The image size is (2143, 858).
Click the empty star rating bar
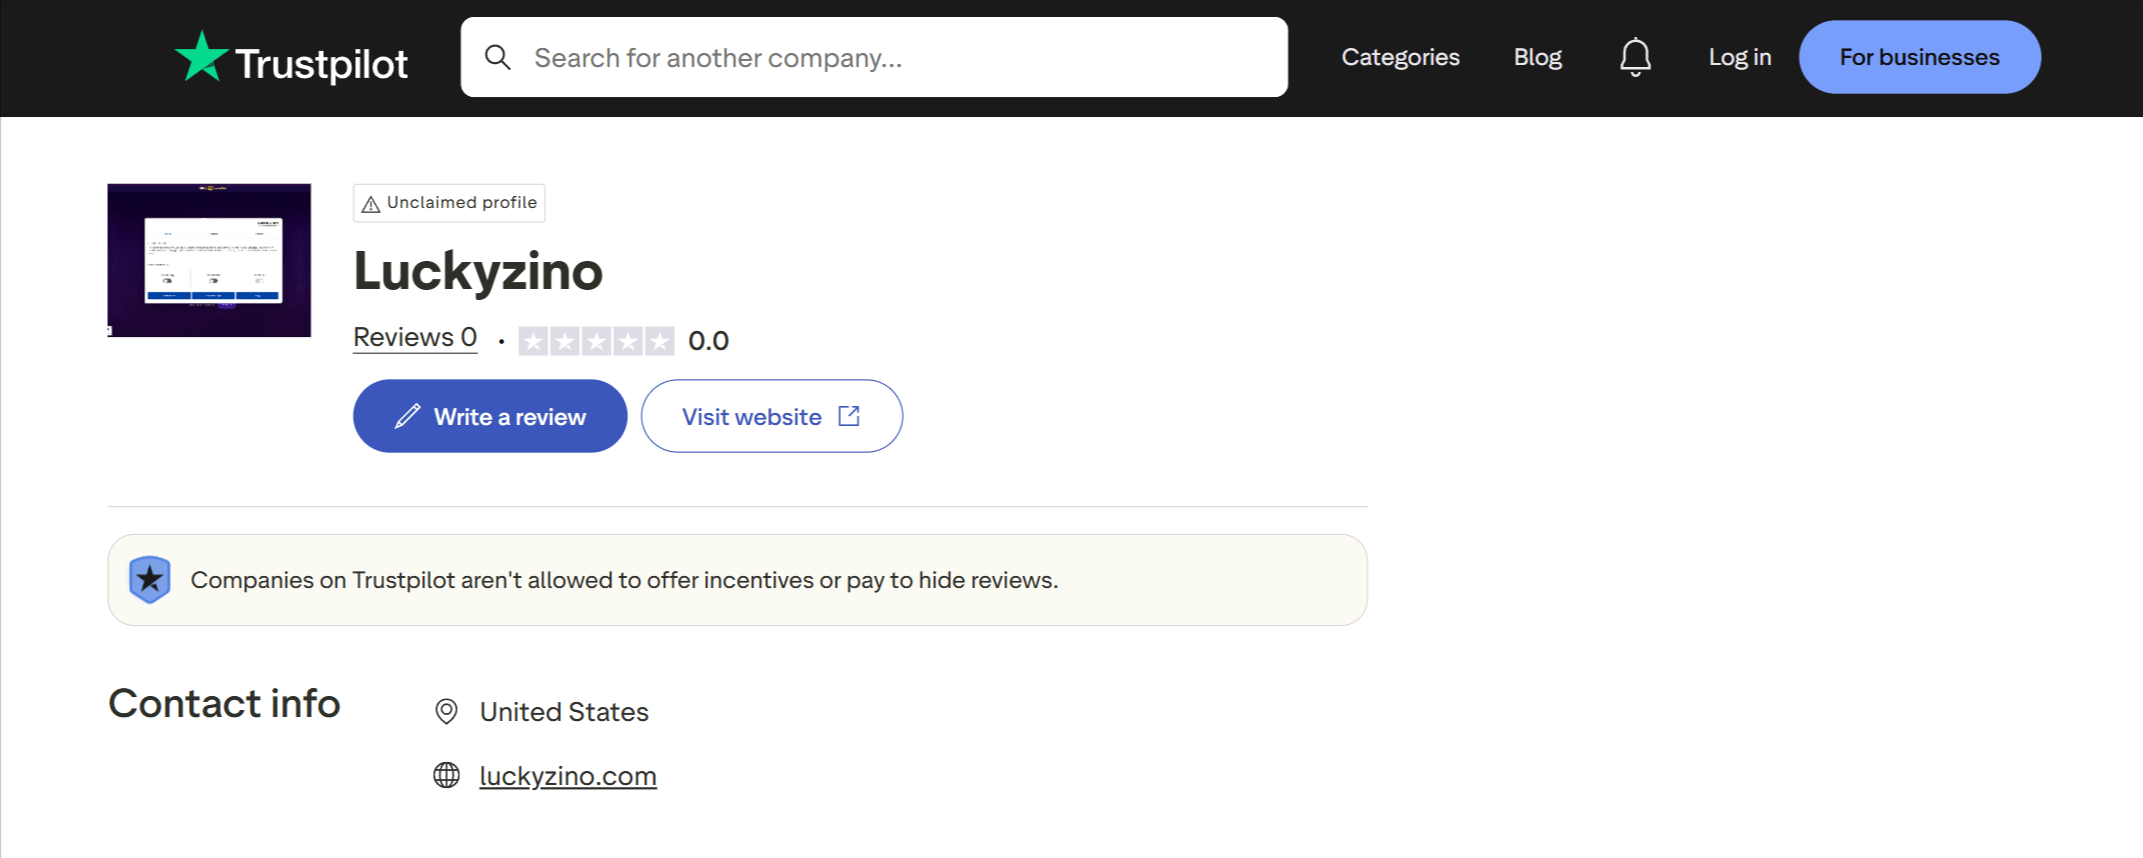[x=596, y=341]
